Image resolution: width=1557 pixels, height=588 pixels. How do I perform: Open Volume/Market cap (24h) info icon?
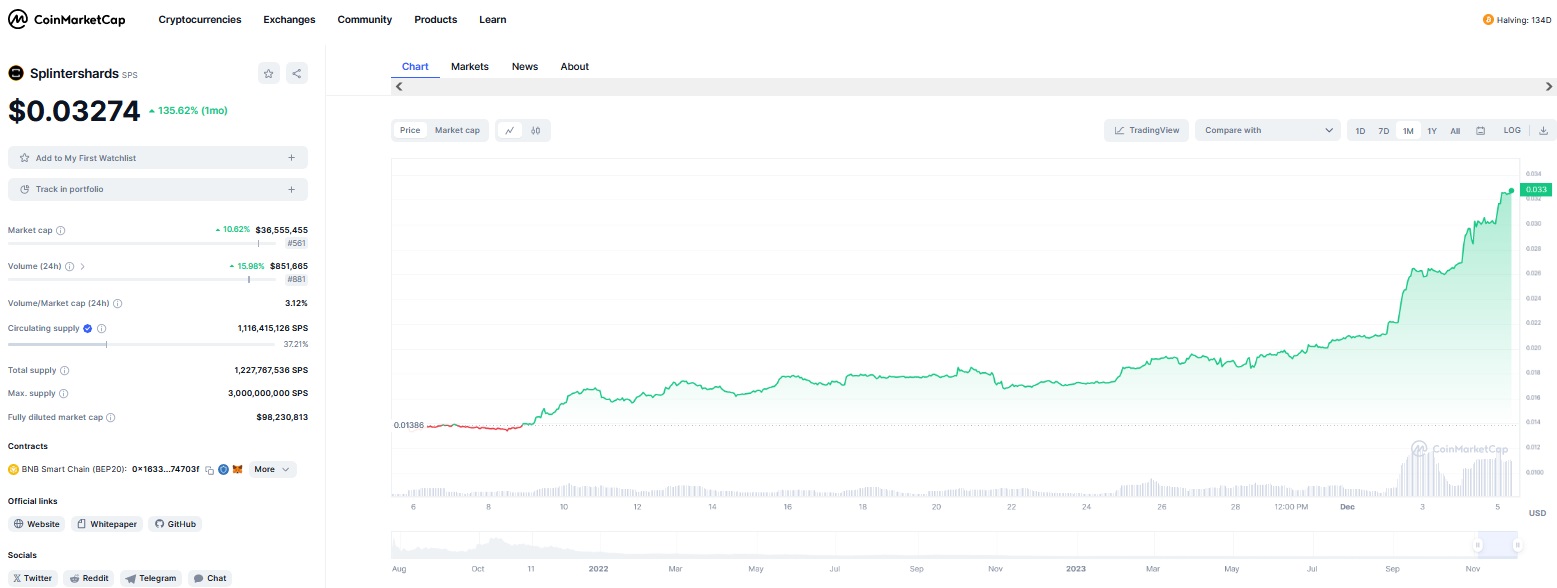pos(118,303)
